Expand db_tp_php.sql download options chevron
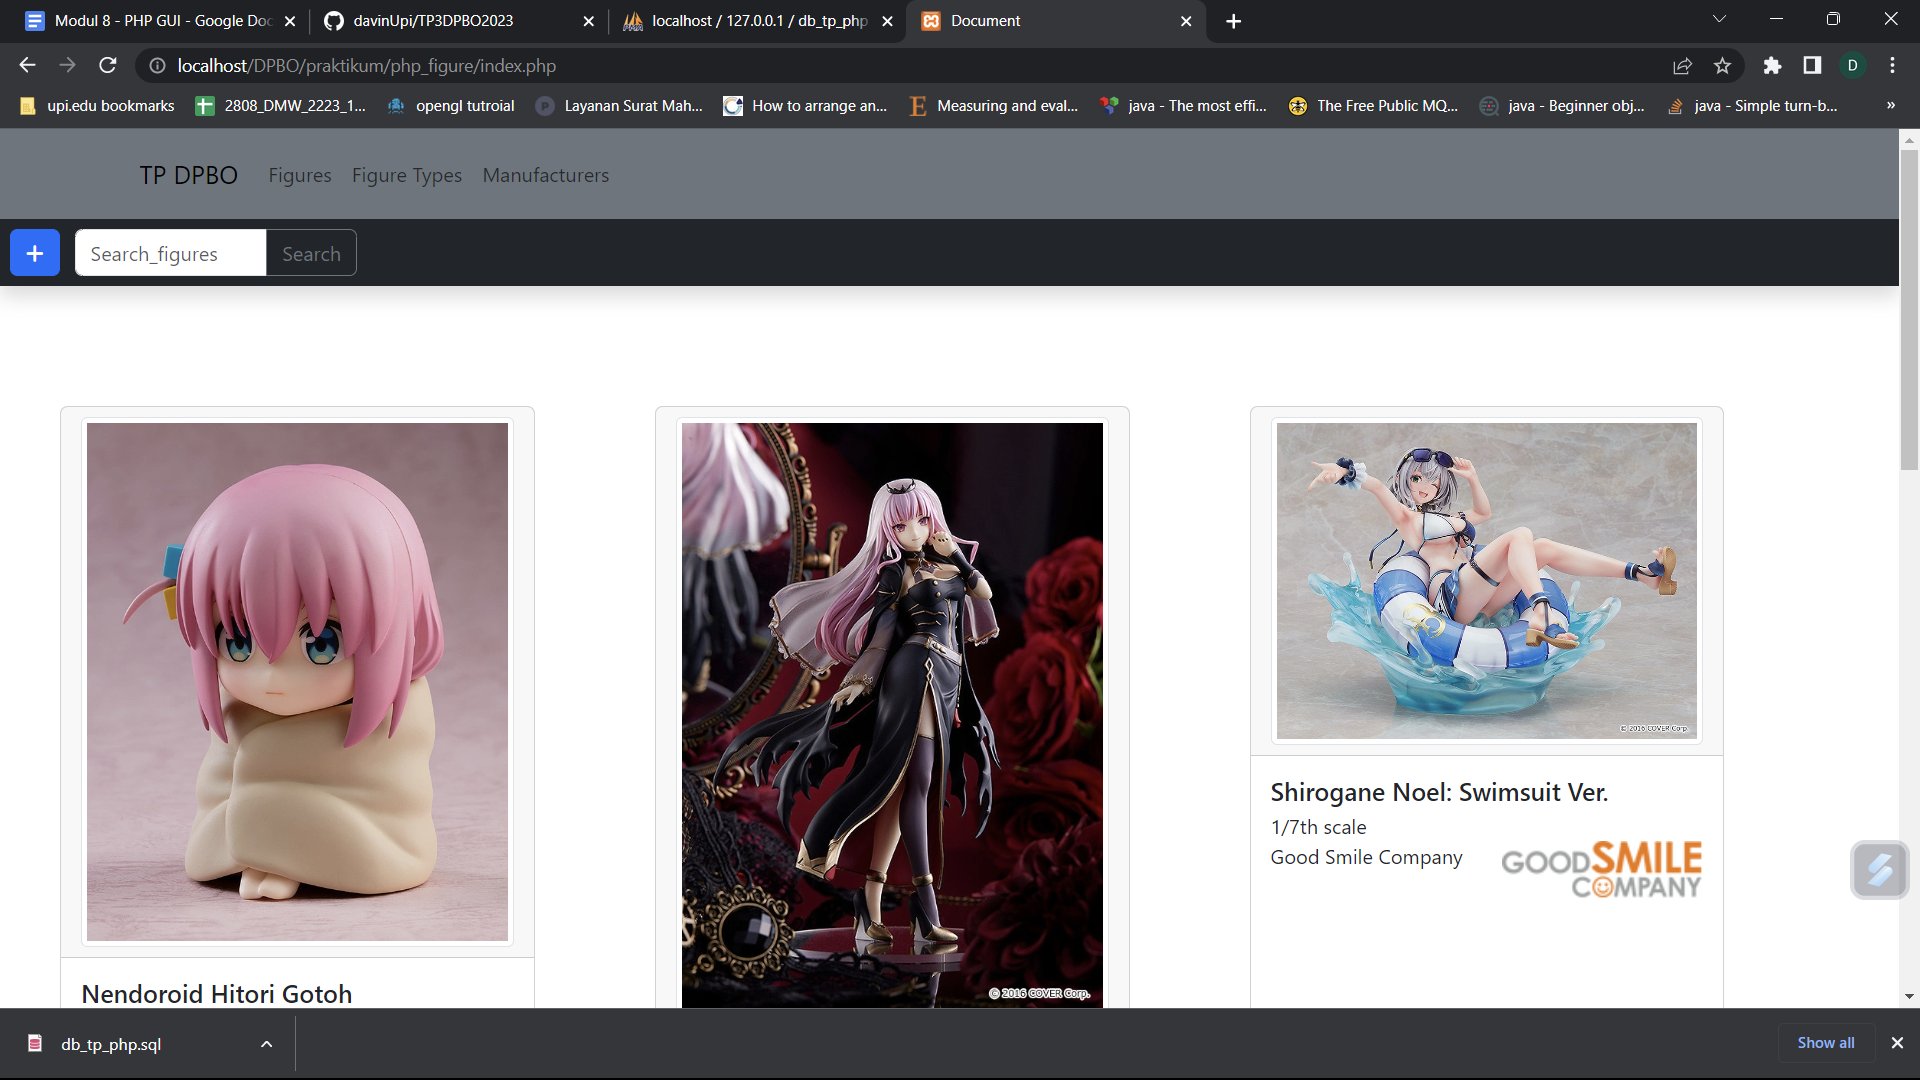 point(266,1044)
